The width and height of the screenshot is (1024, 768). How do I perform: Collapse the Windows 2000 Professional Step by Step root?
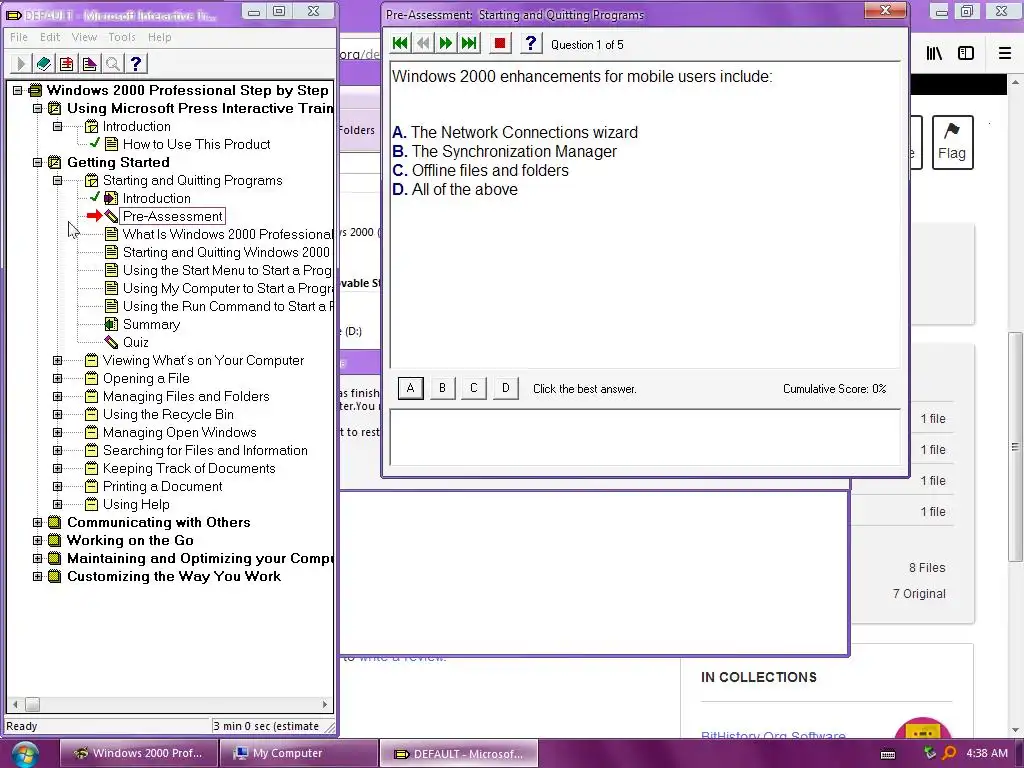point(18,90)
